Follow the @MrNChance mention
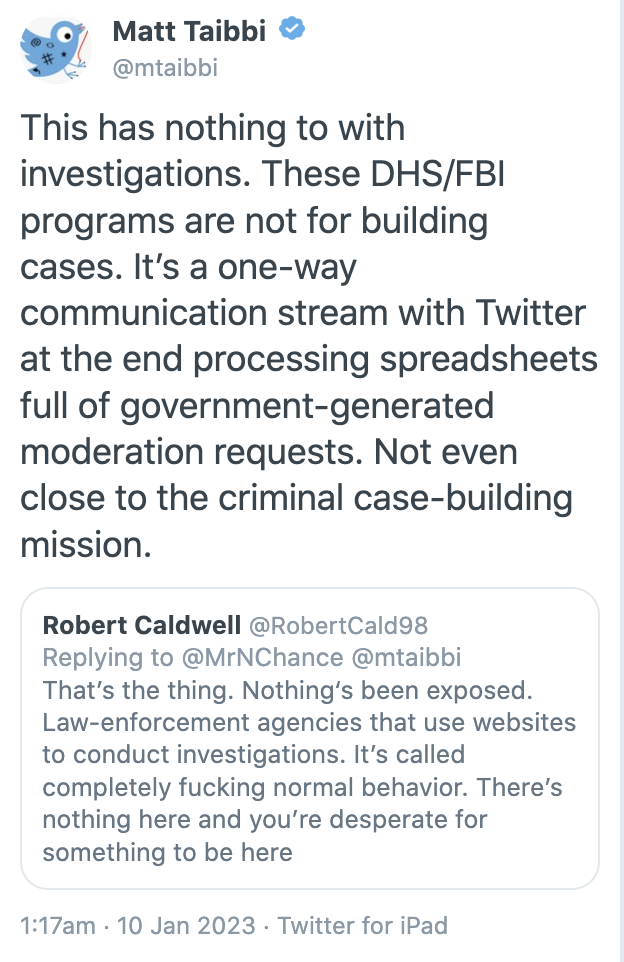The image size is (624, 962). 262,658
